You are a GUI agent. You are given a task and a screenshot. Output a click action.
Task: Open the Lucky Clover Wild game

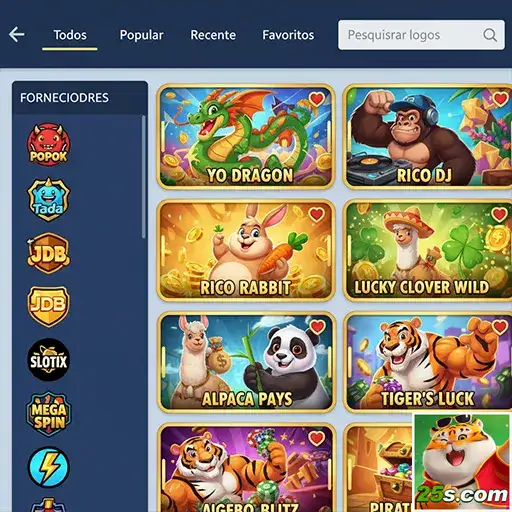pyautogui.click(x=428, y=251)
